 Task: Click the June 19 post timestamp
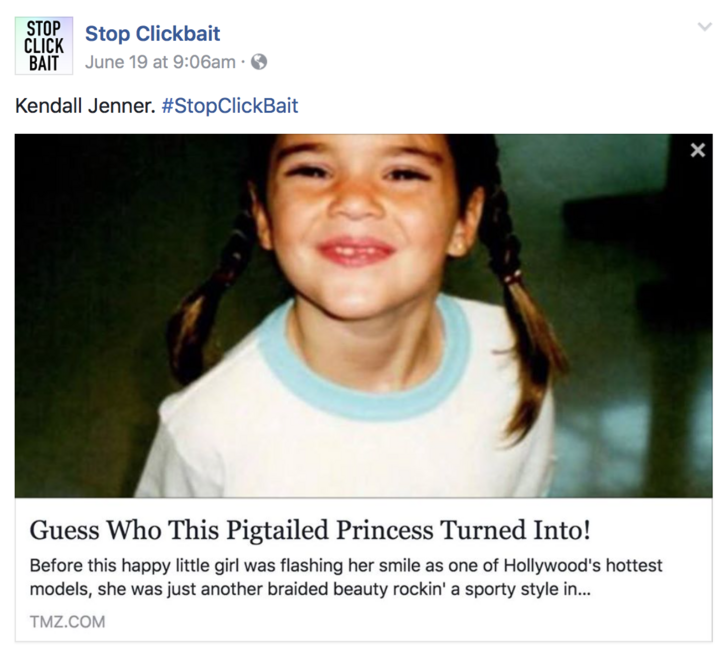[x=160, y=62]
